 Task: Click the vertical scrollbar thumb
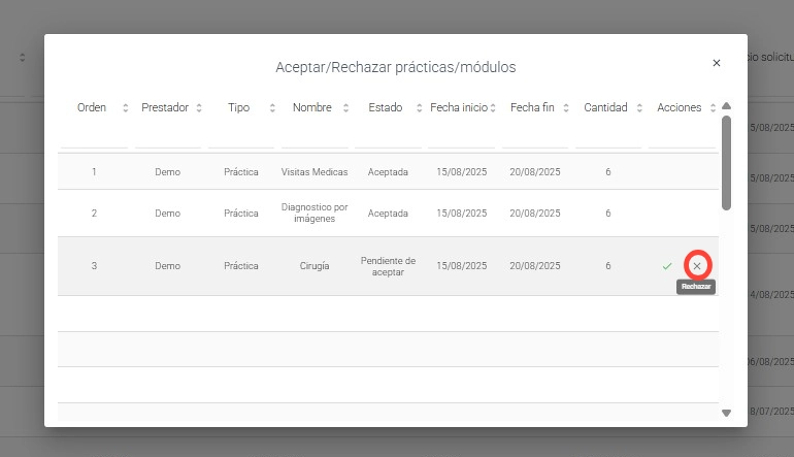click(x=726, y=160)
